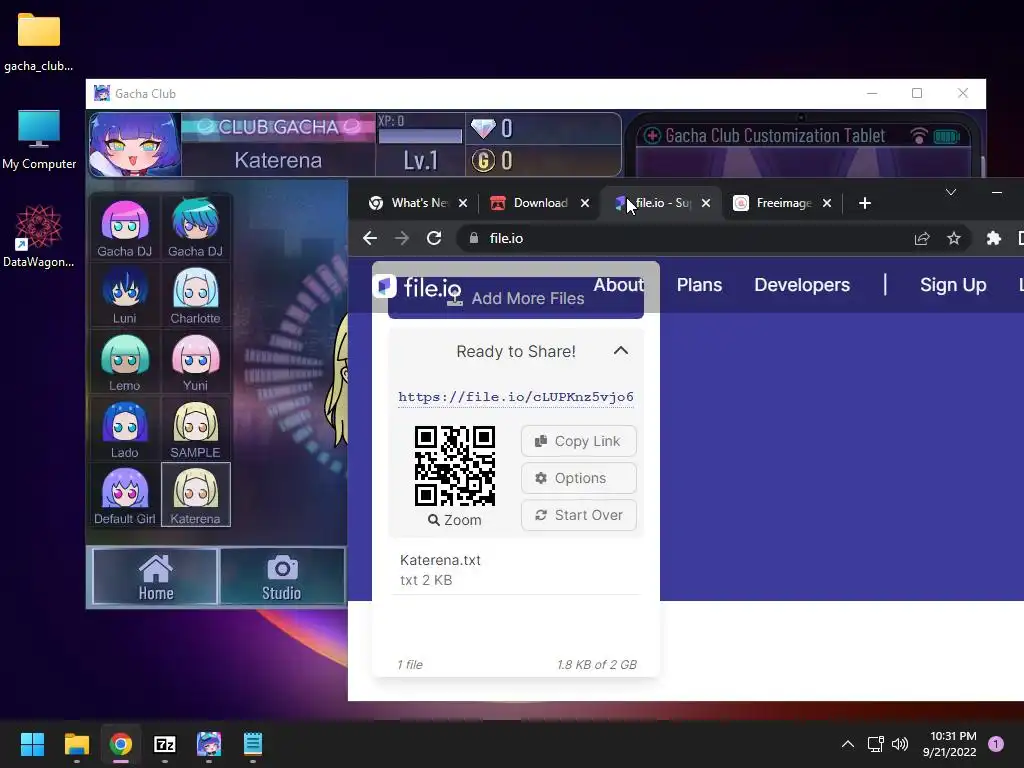The image size is (1024, 768).
Task: Open the notification badge in tray
Action: coord(996,743)
